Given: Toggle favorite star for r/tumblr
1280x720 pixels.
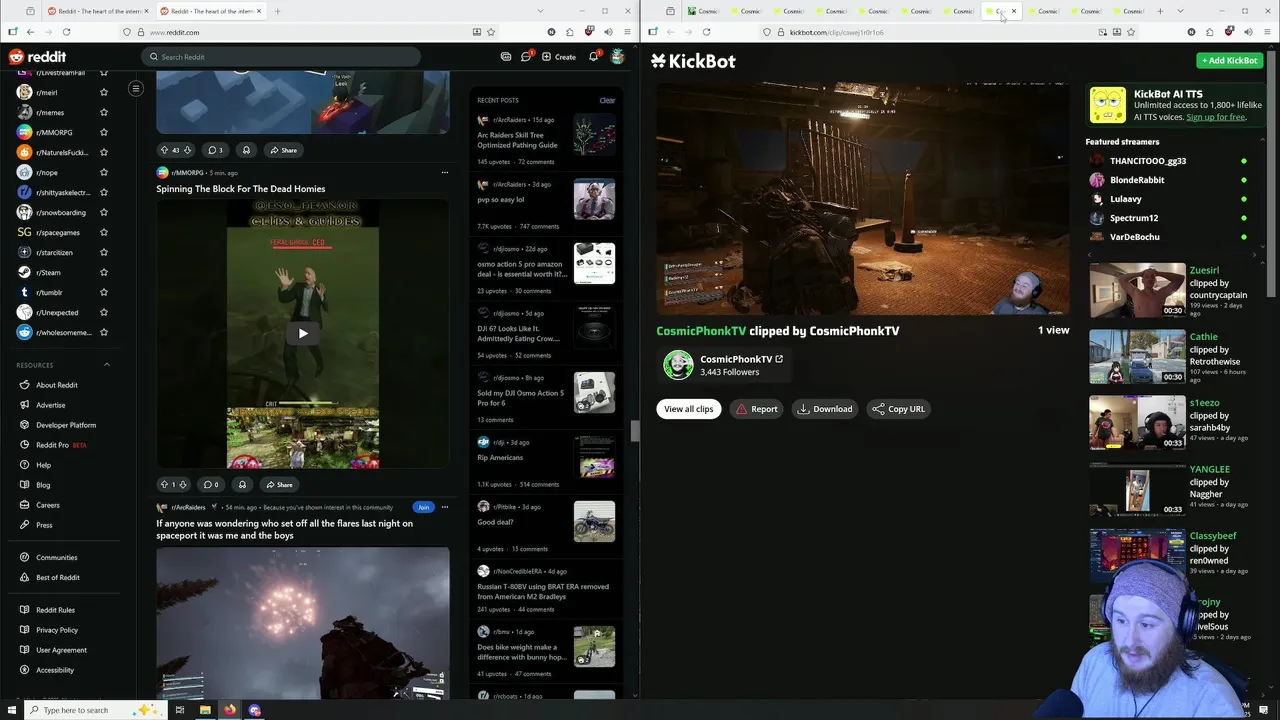Looking at the screenshot, I should (x=103, y=293).
